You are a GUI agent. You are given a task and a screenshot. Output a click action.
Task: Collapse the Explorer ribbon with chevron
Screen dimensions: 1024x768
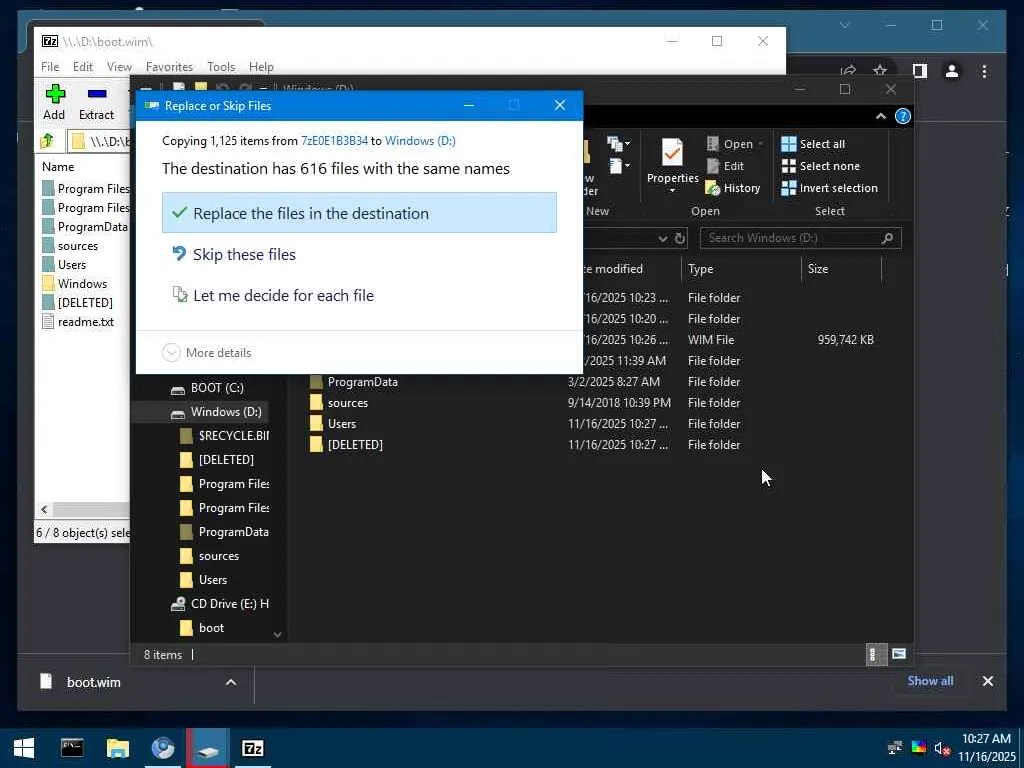(x=880, y=116)
